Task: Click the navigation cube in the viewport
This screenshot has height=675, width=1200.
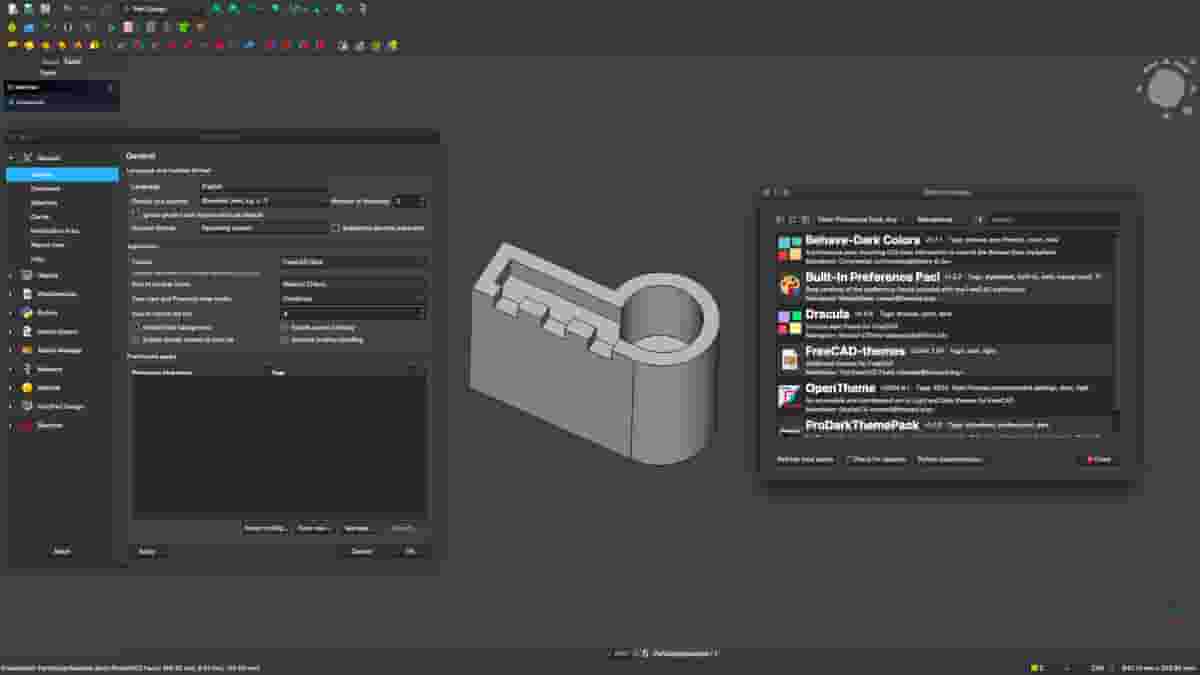Action: (x=1165, y=90)
